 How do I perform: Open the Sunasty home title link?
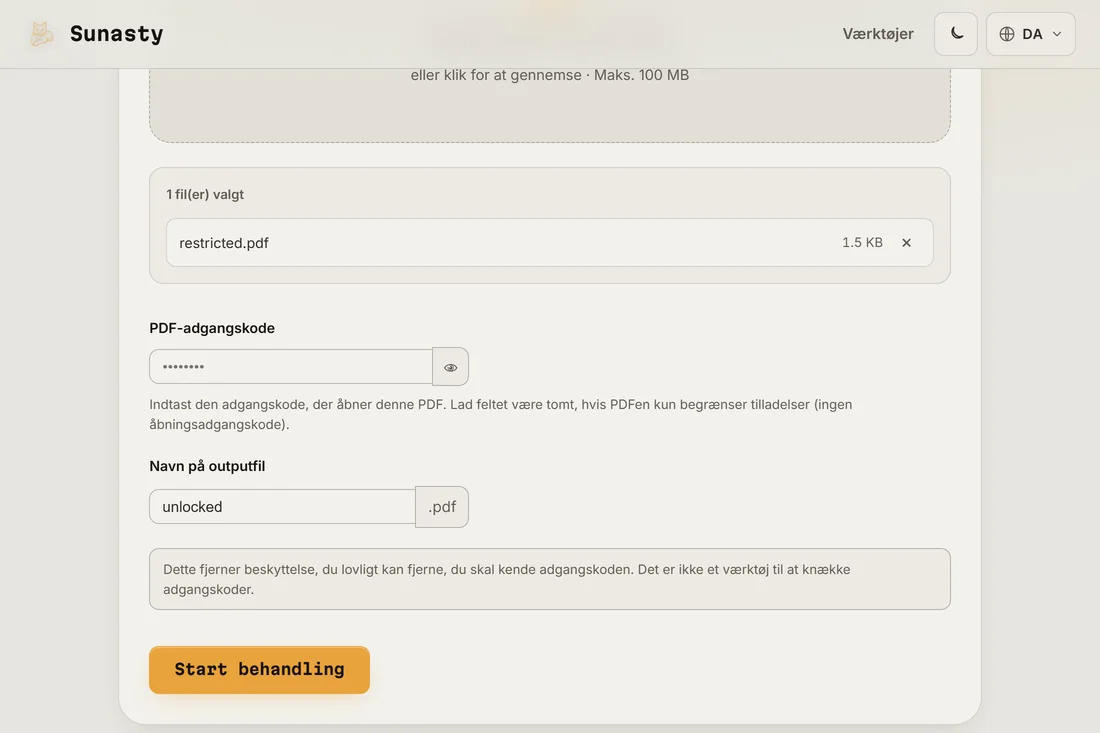(x=116, y=34)
